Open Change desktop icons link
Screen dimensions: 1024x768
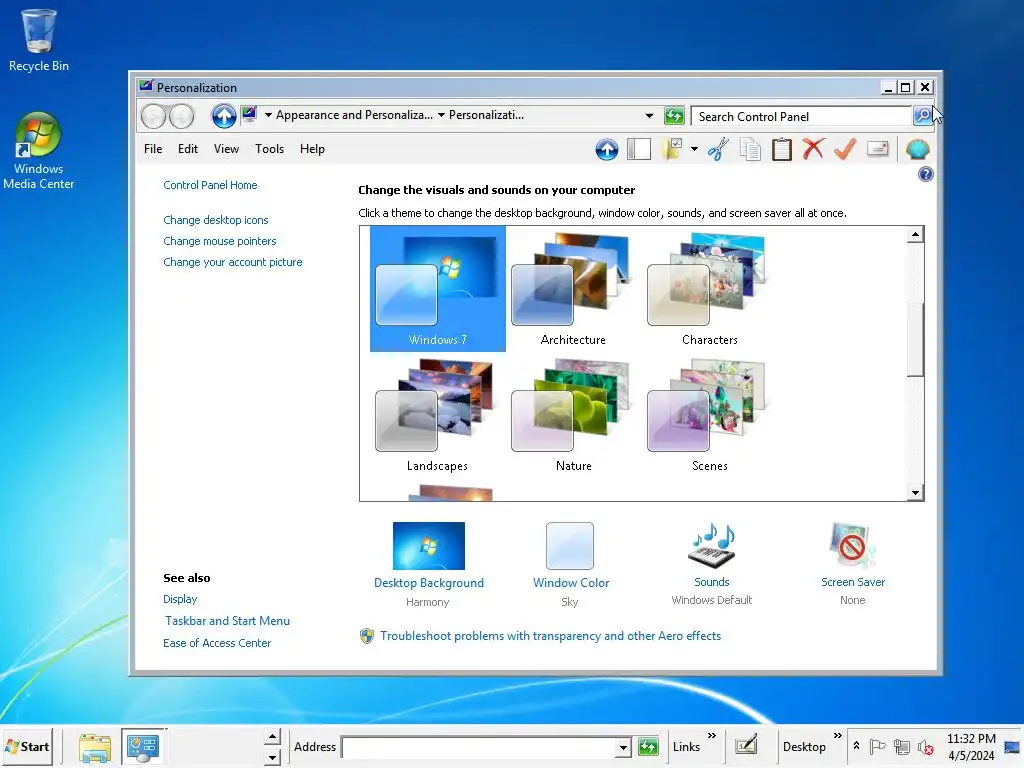216,220
